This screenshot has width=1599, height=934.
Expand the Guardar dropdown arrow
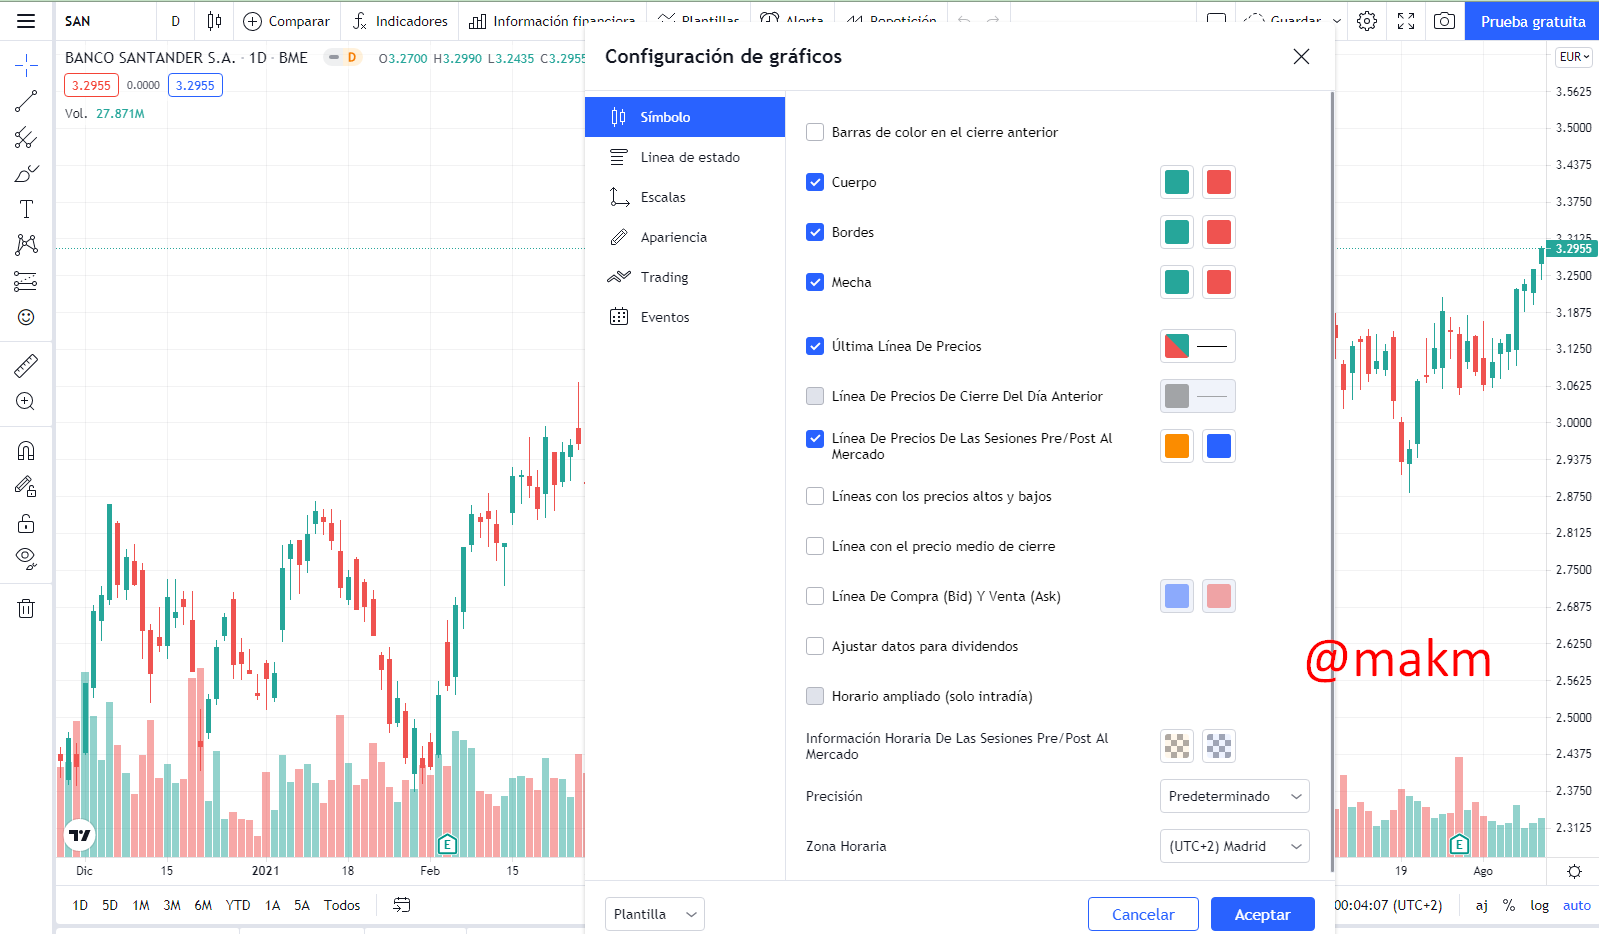point(1337,21)
